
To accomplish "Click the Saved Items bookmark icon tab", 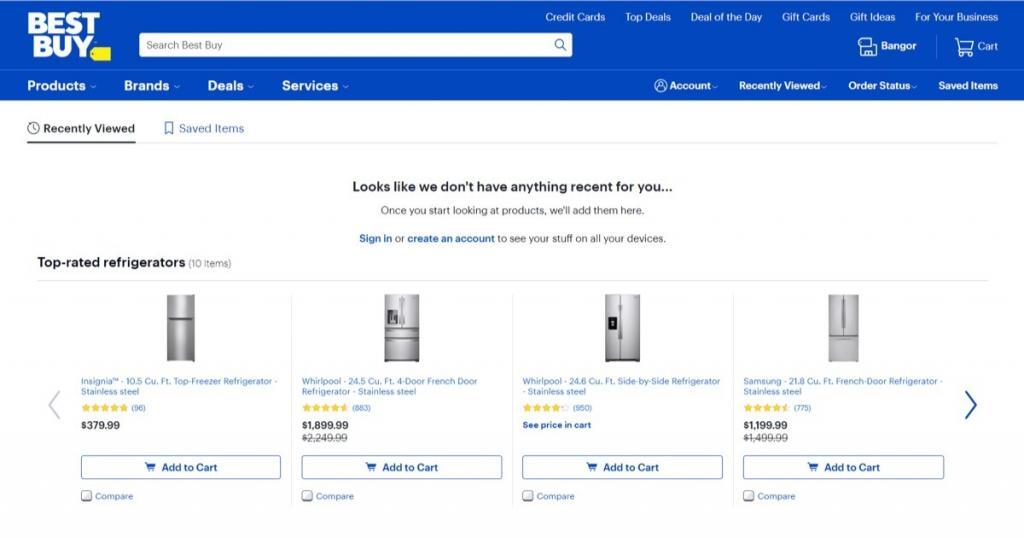I will [168, 128].
